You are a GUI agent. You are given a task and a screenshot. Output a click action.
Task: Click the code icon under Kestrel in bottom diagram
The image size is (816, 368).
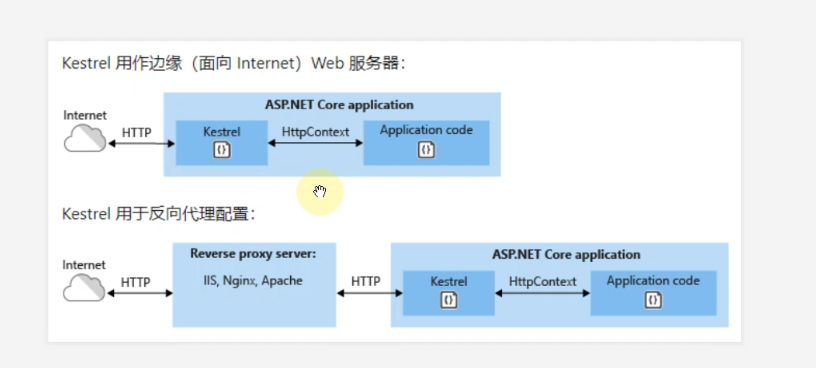[449, 300]
